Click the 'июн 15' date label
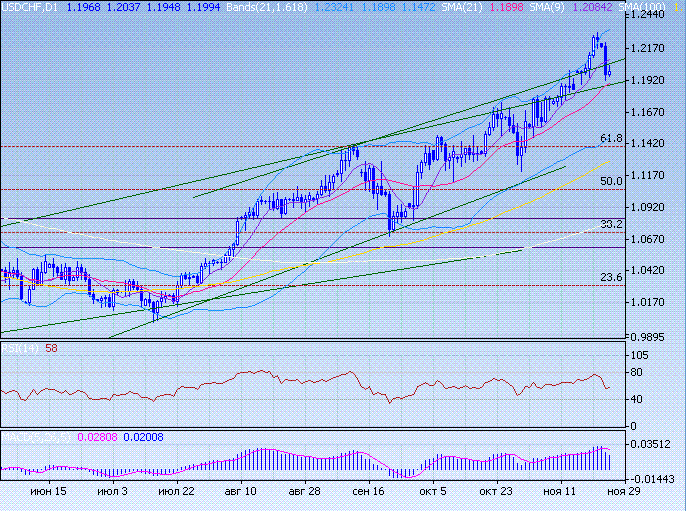The height and width of the screenshot is (511, 687). (x=48, y=492)
